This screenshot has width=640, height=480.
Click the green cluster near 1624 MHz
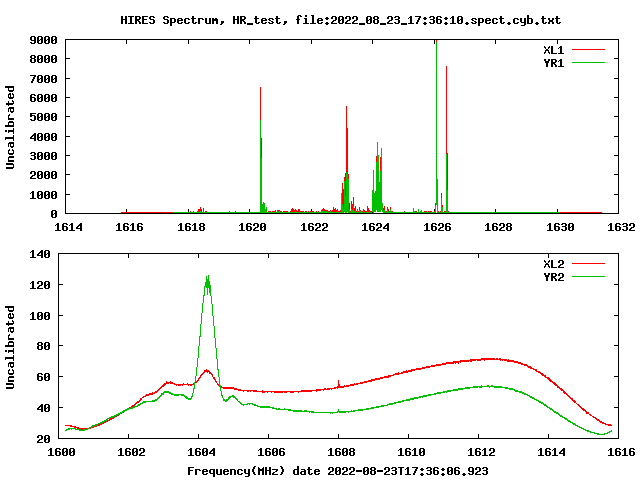tap(378, 180)
